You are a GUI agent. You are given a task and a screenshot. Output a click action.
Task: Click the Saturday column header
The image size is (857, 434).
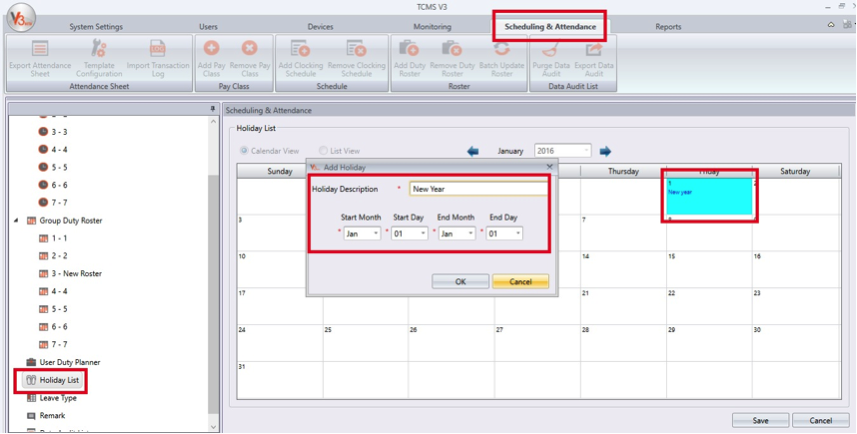pyautogui.click(x=795, y=171)
